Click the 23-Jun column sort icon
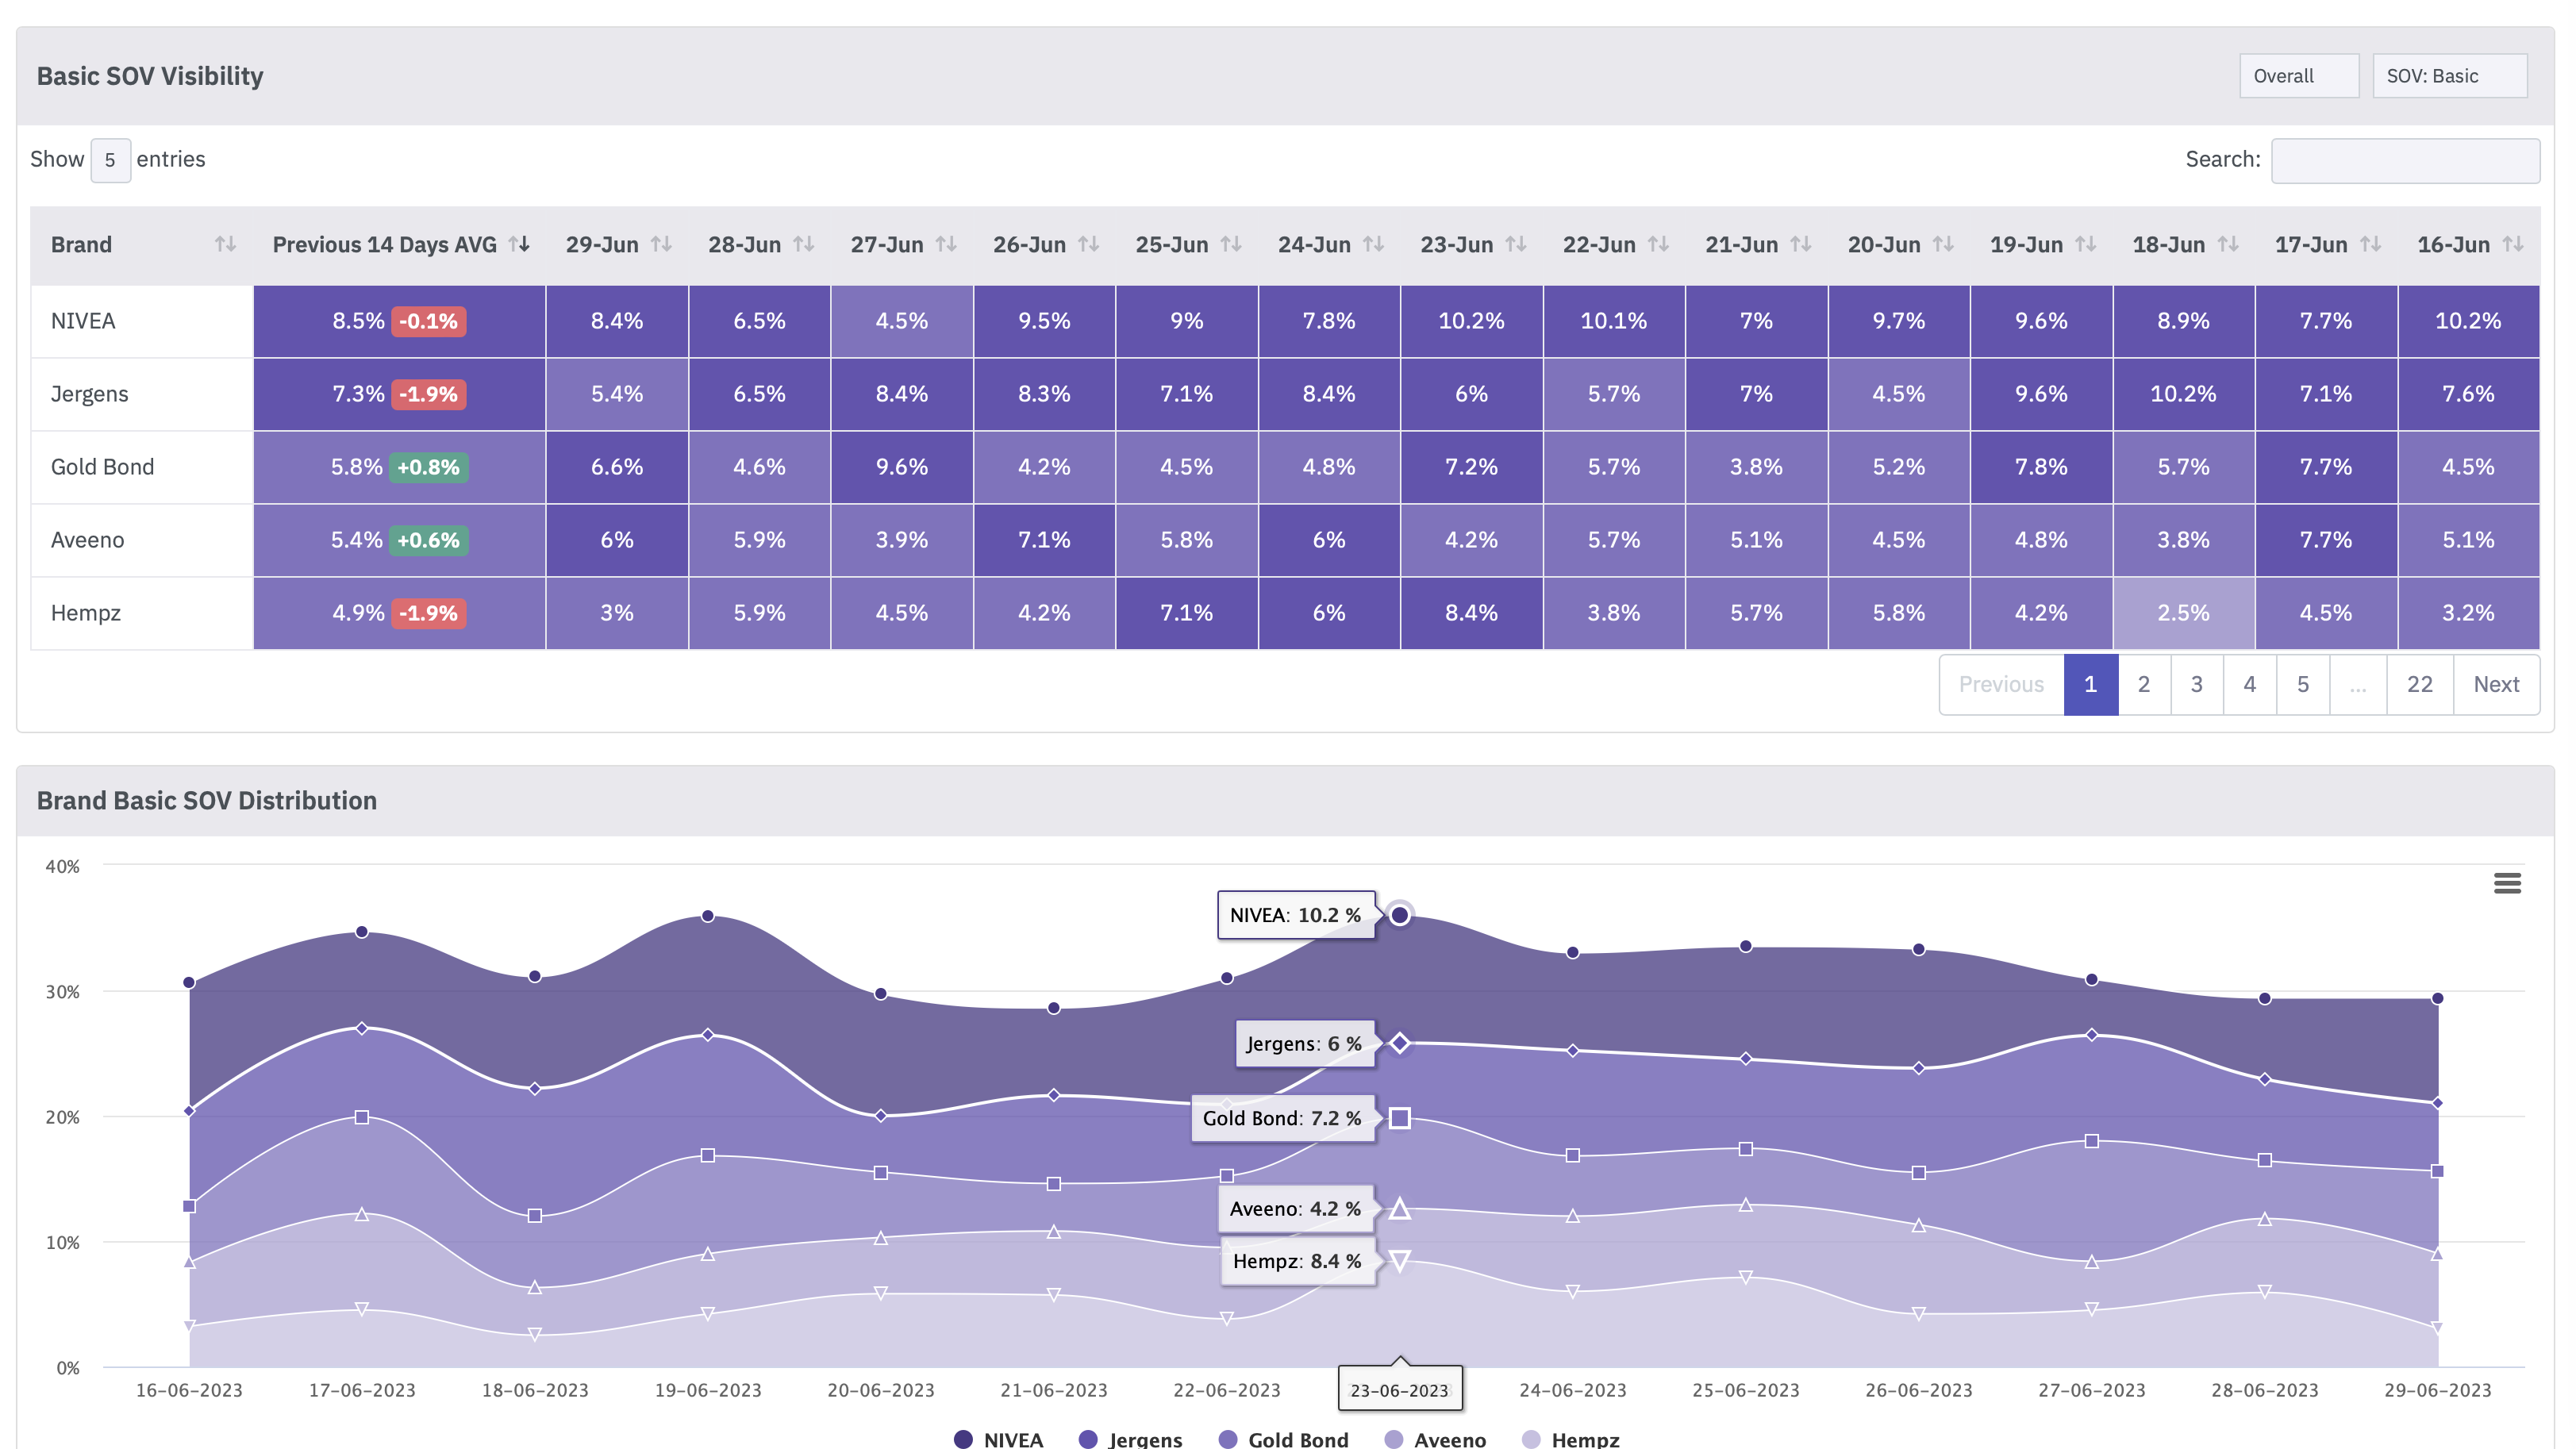This screenshot has height=1449, width=2576. tap(1516, 244)
